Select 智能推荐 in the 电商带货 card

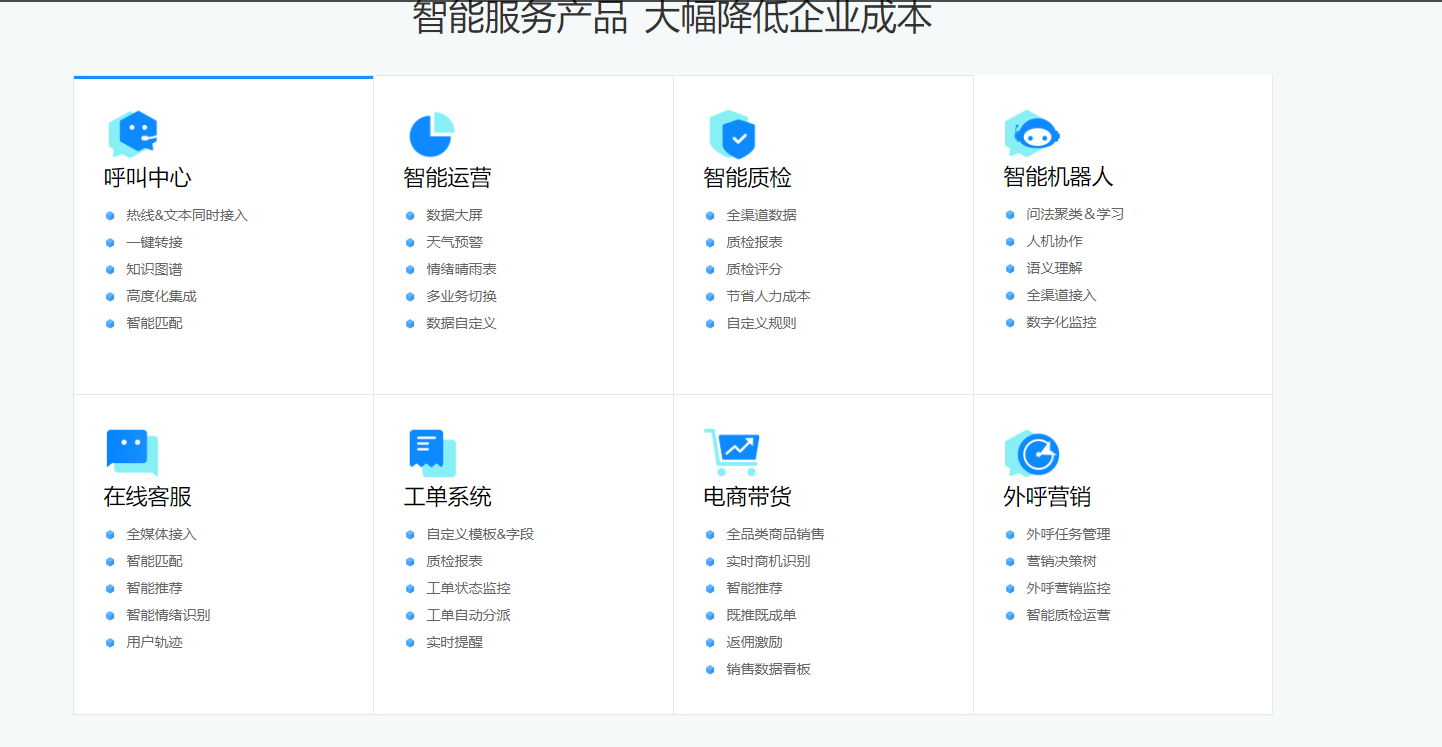pos(754,588)
